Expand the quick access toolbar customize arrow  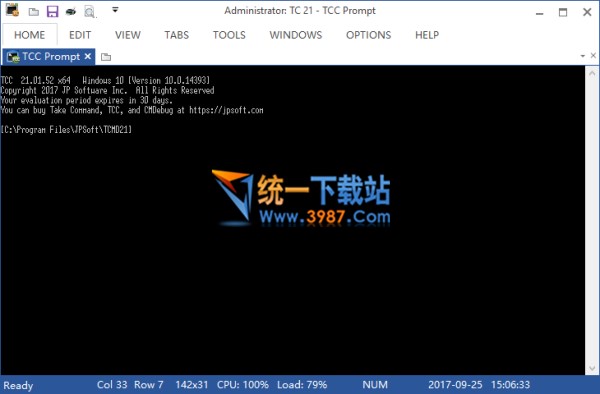(x=115, y=10)
